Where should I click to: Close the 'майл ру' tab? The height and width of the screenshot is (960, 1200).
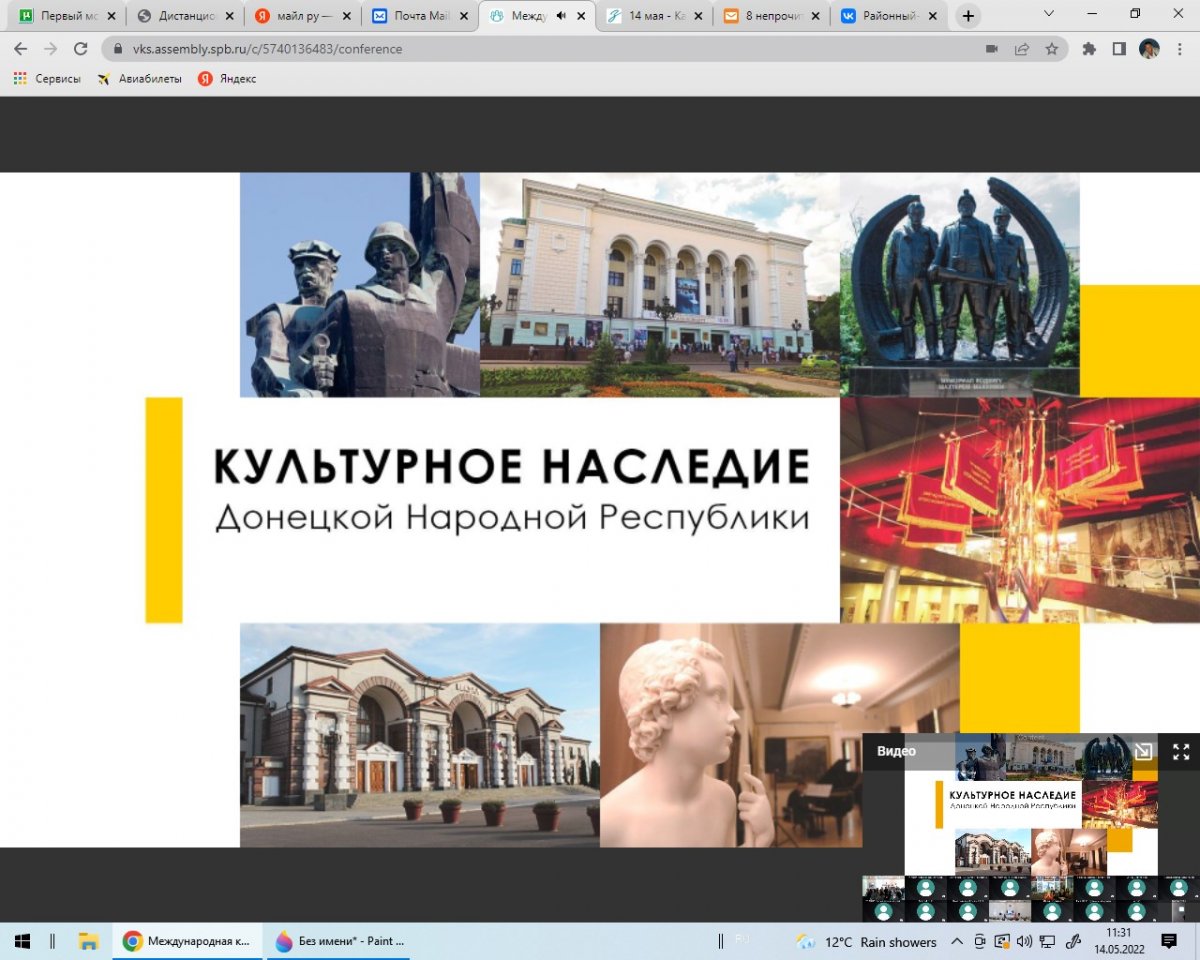pos(346,16)
